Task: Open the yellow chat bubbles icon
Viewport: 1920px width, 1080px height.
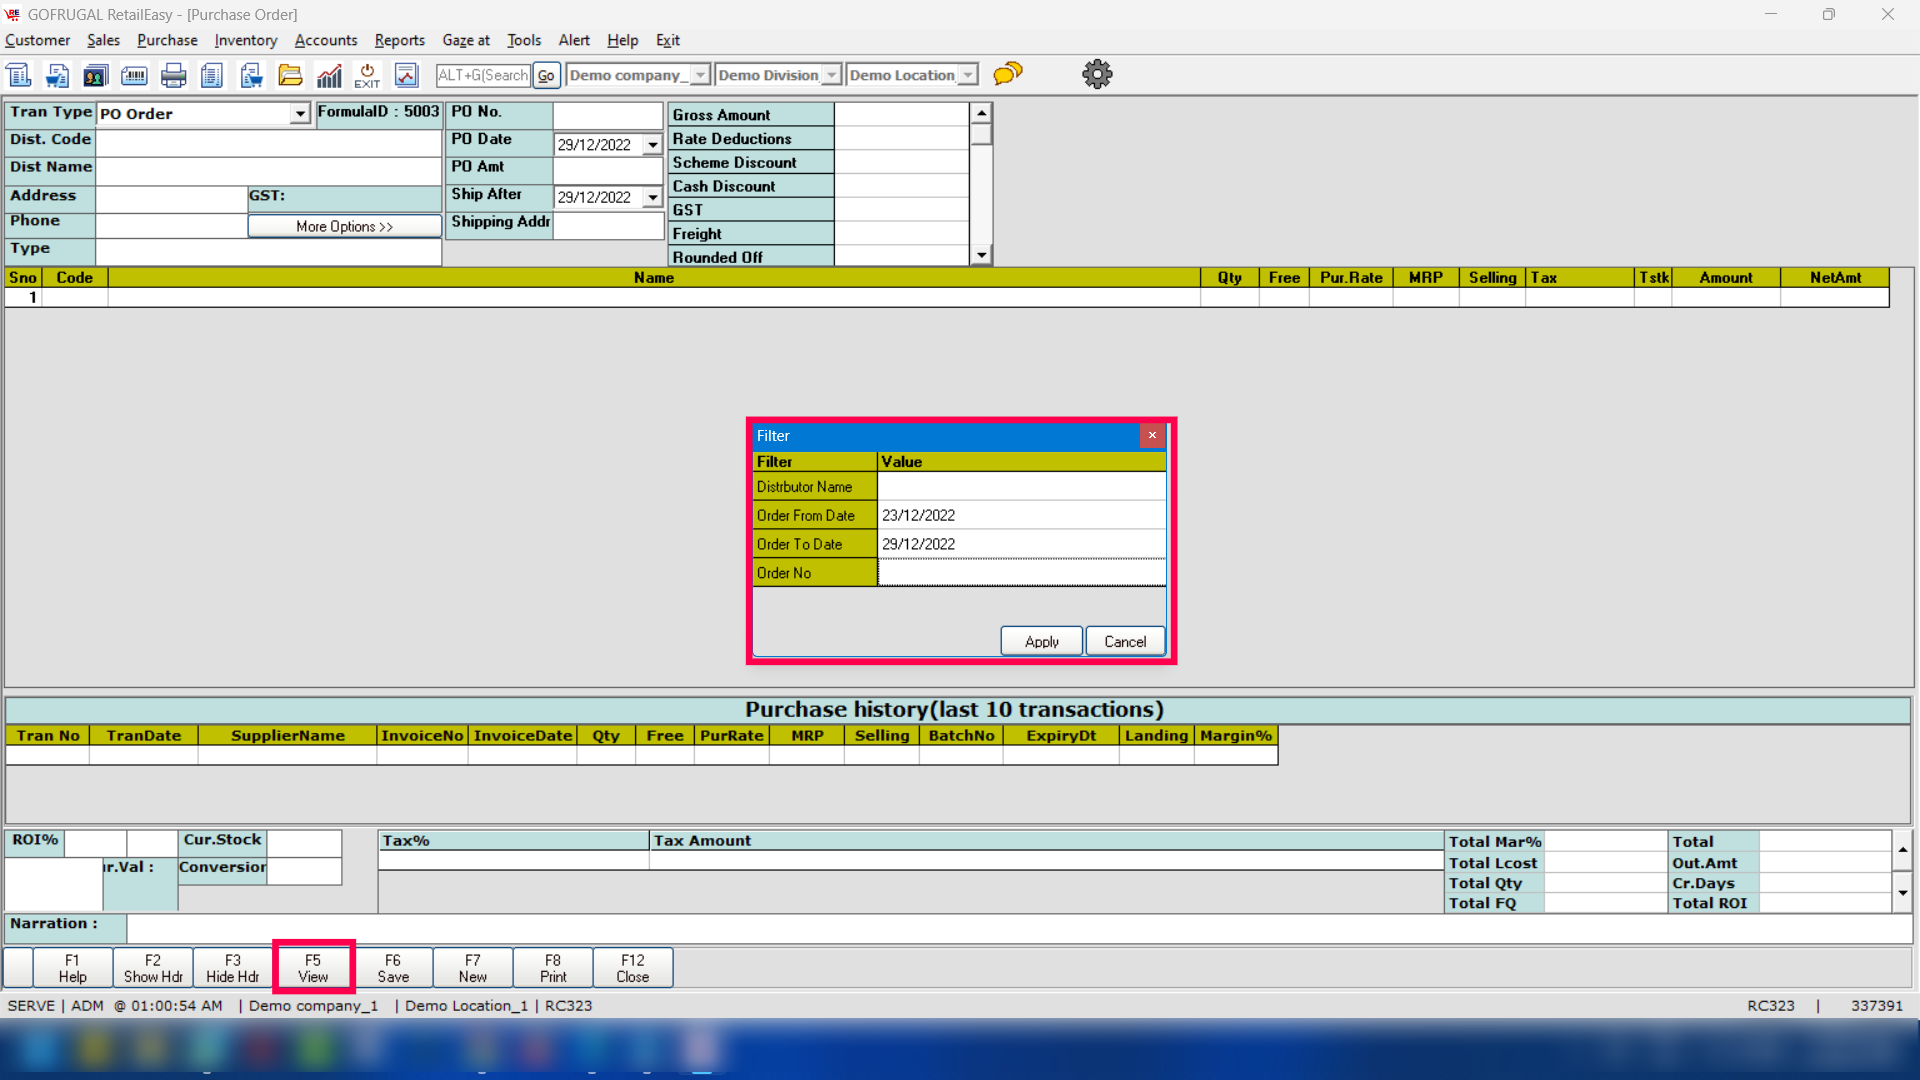Action: pyautogui.click(x=1008, y=73)
